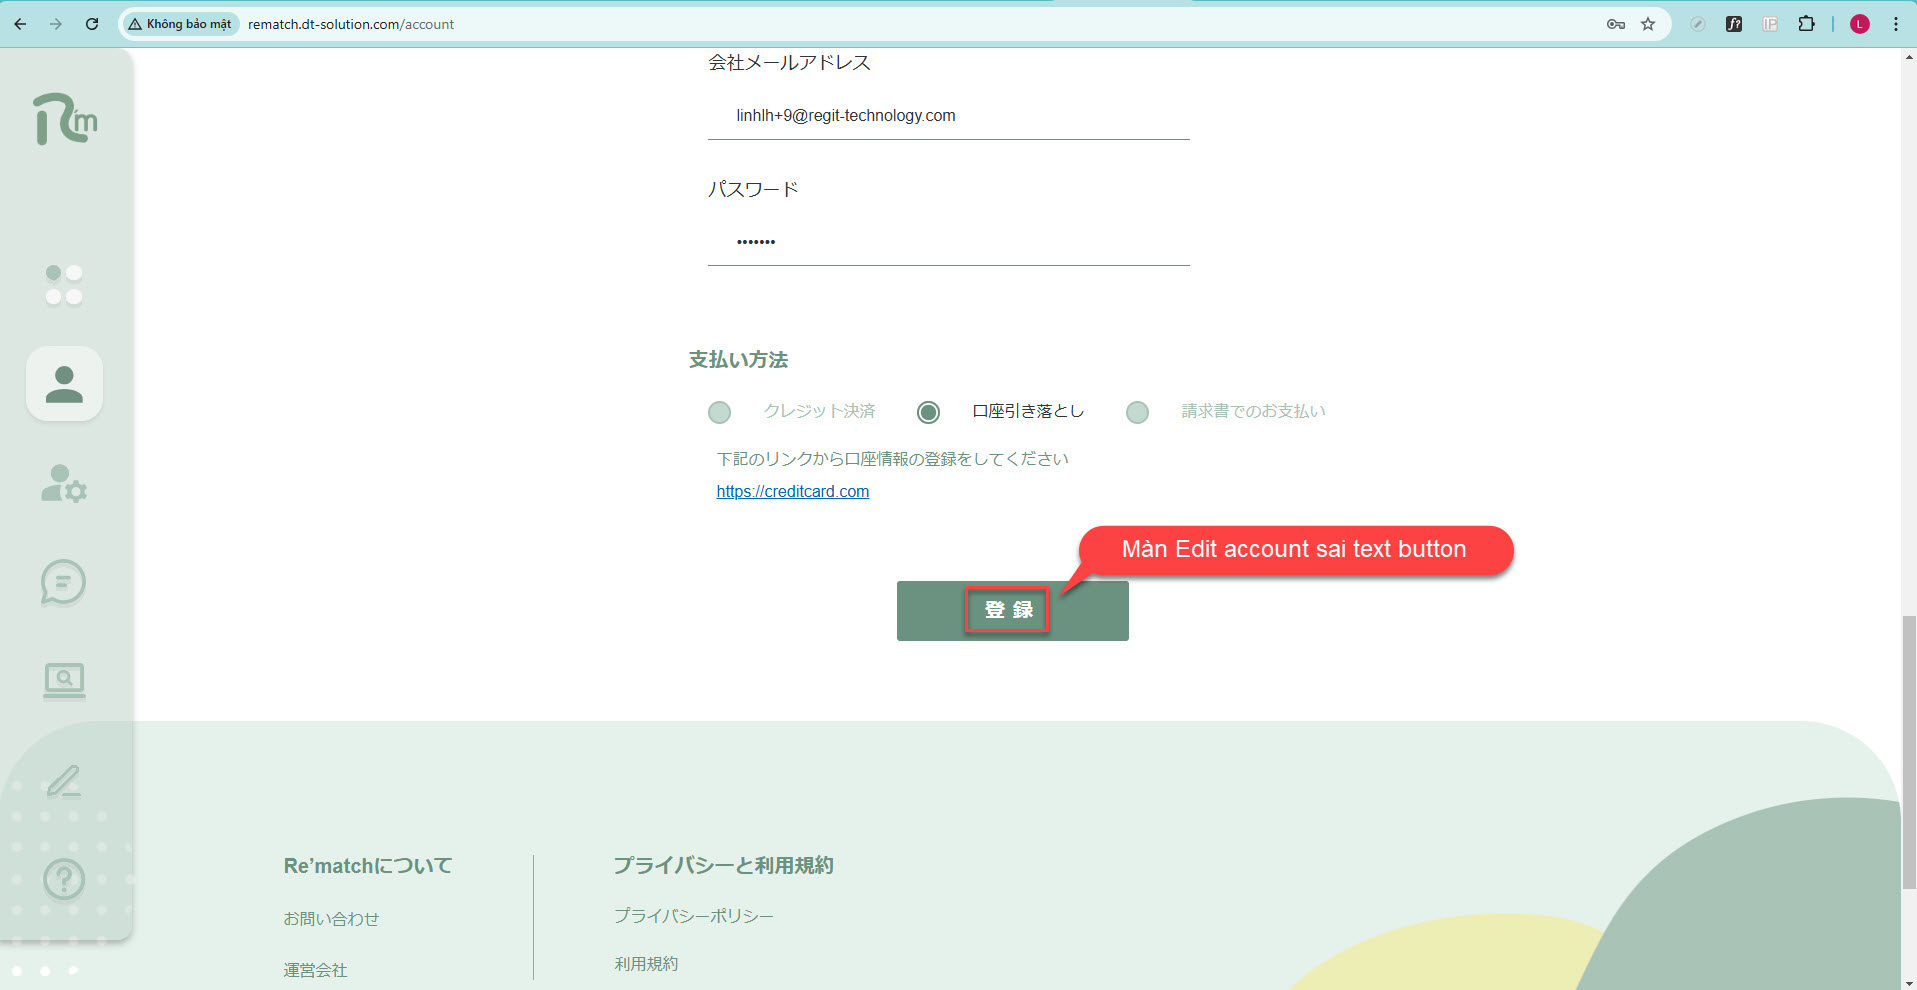Click the パスワード password field

point(948,242)
